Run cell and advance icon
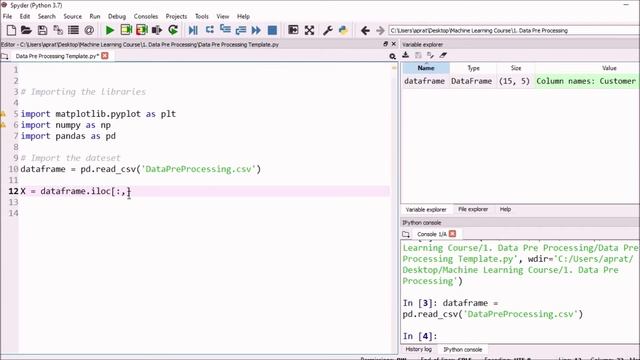This screenshot has height=360, width=640. tap(142, 30)
